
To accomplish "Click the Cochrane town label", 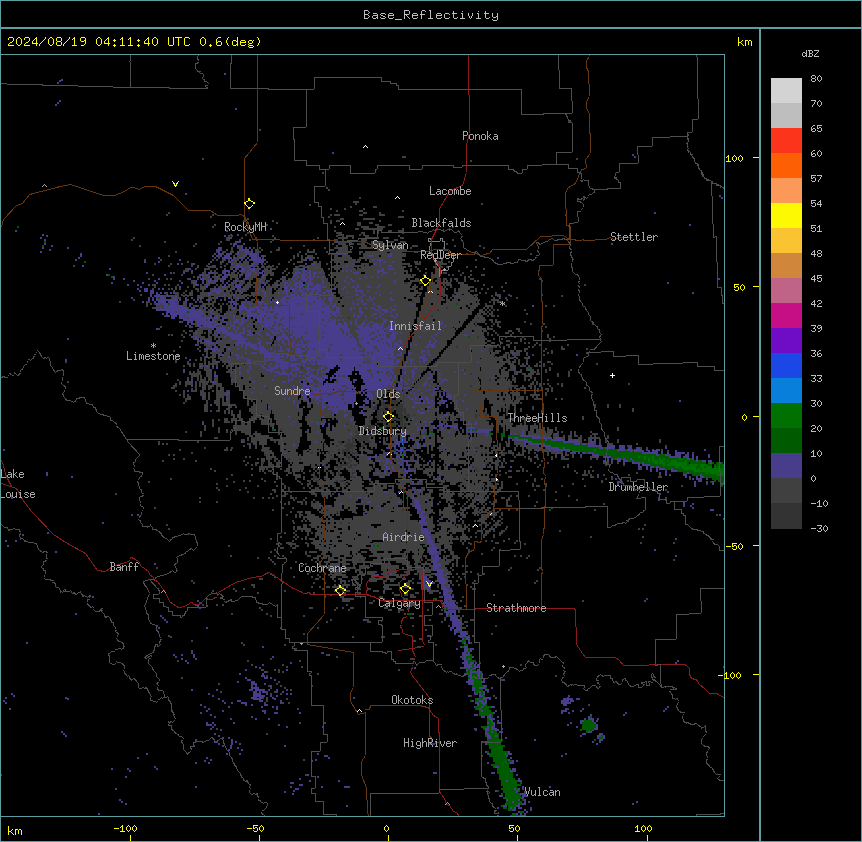I will (x=322, y=568).
